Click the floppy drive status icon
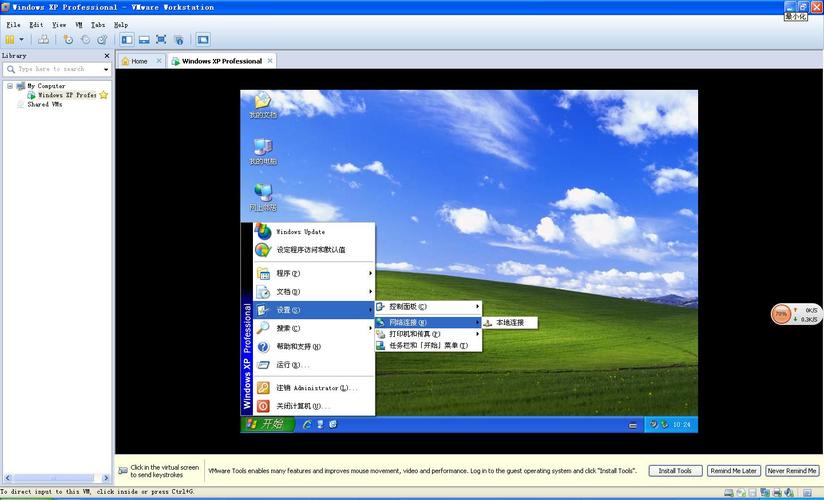This screenshot has height=500, width=824. 753,493
